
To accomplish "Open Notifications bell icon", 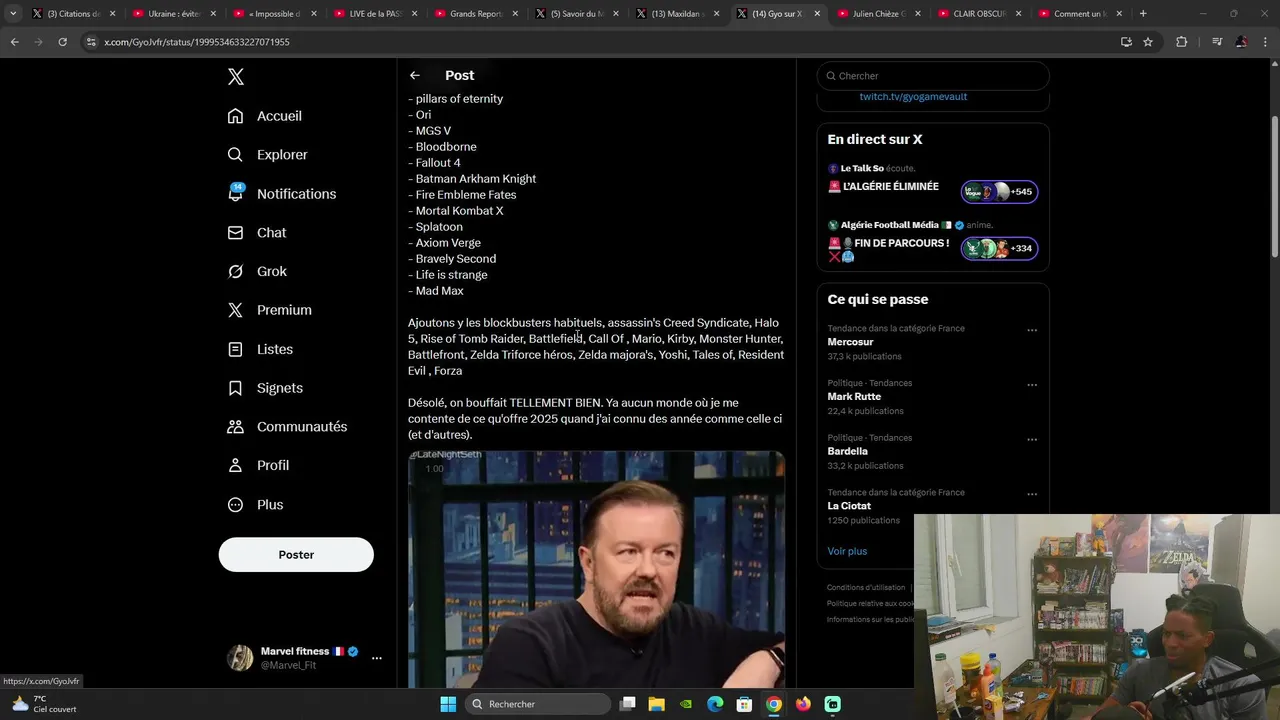I will (x=235, y=194).
